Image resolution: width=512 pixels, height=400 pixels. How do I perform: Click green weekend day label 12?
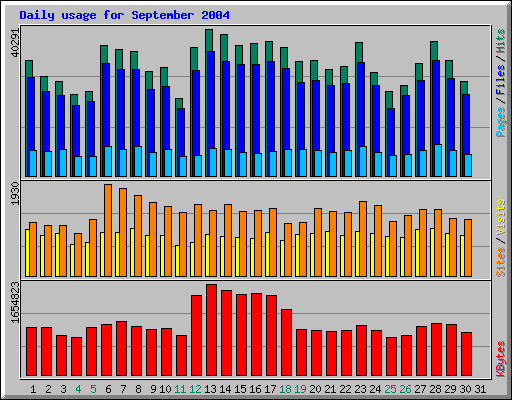click(195, 389)
